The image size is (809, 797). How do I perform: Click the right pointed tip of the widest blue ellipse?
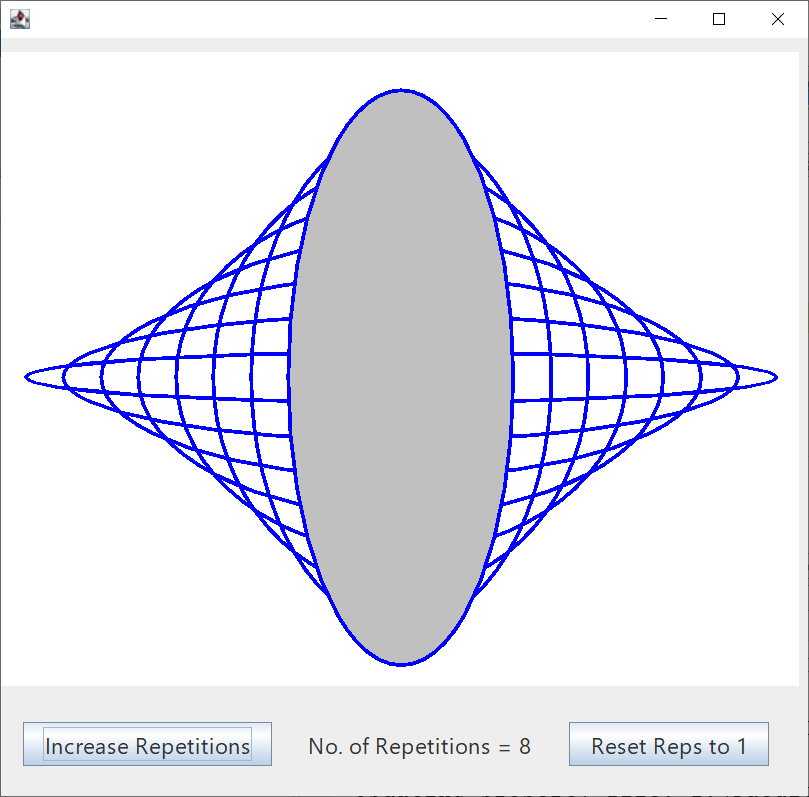[775, 377]
